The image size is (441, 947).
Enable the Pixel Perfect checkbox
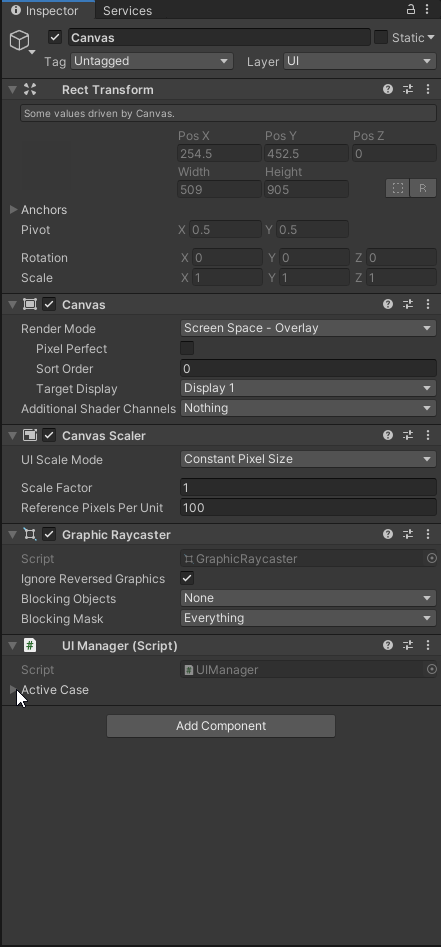click(x=187, y=348)
